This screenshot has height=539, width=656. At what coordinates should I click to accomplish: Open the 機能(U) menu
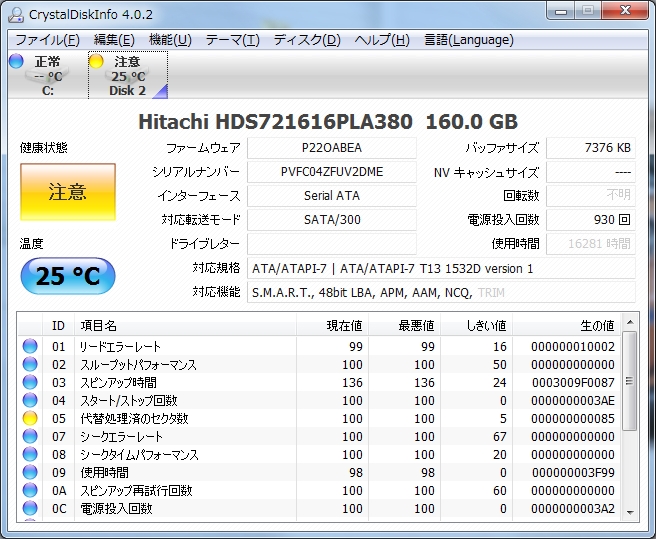tap(170, 40)
